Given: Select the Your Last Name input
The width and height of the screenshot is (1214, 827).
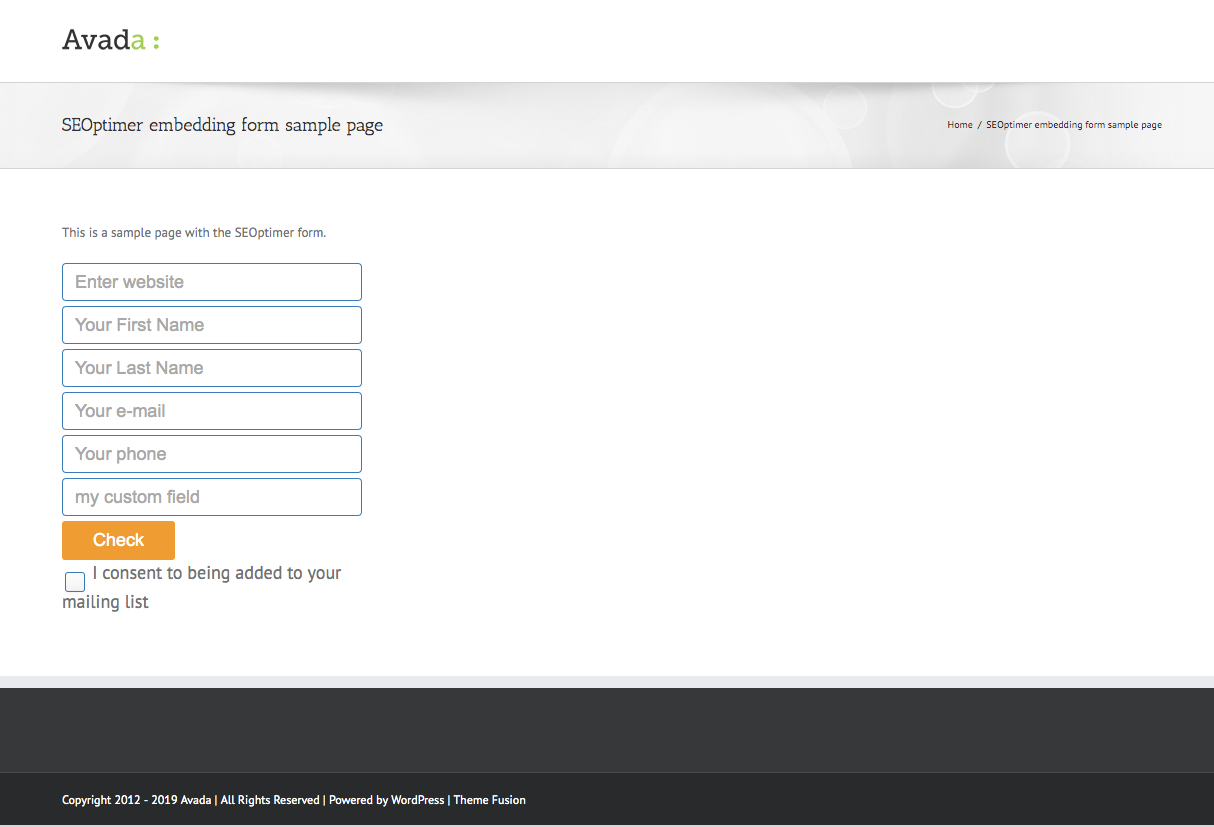Looking at the screenshot, I should coord(211,368).
